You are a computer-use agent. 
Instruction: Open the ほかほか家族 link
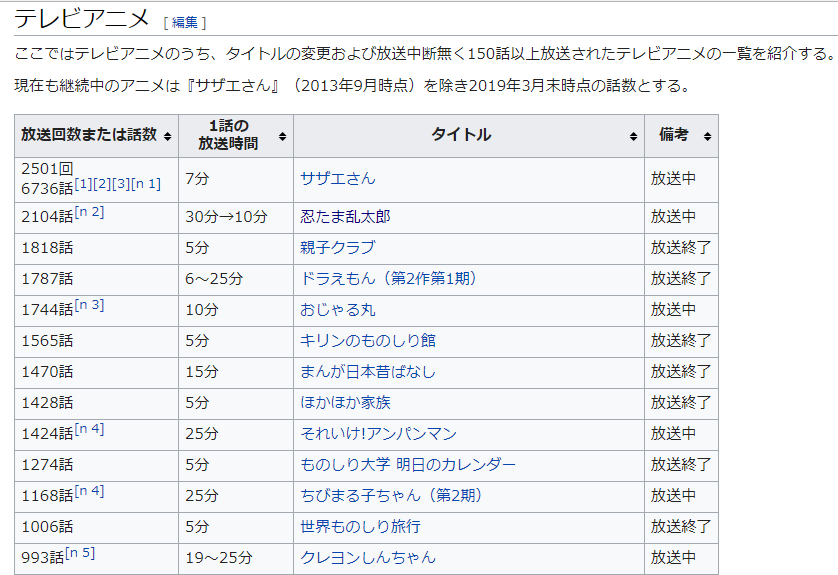coord(345,402)
